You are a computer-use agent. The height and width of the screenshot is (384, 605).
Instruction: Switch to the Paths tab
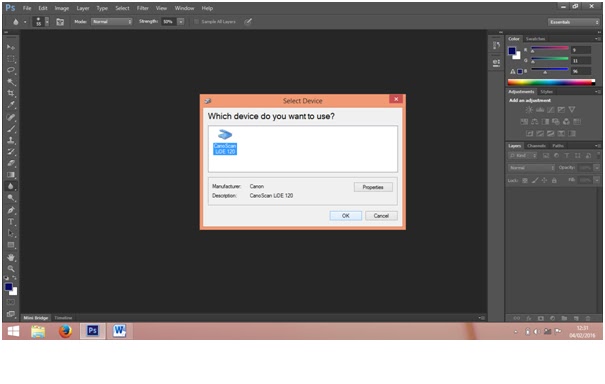coord(558,146)
